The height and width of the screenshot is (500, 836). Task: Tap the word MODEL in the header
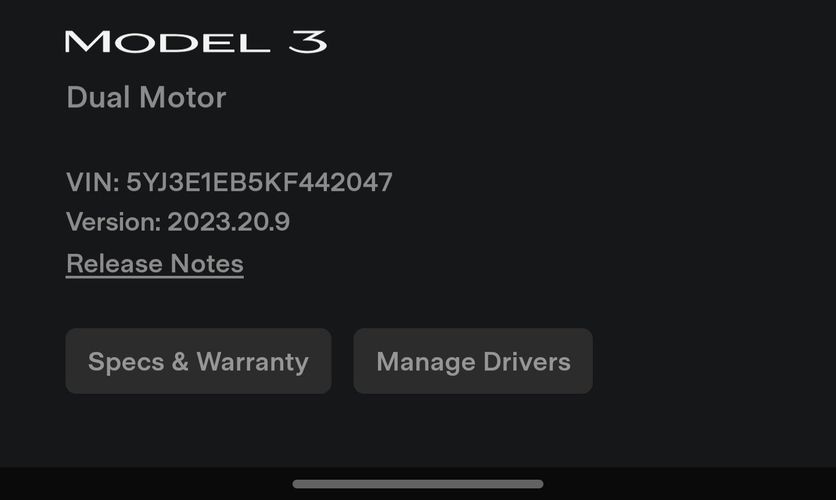click(x=167, y=42)
